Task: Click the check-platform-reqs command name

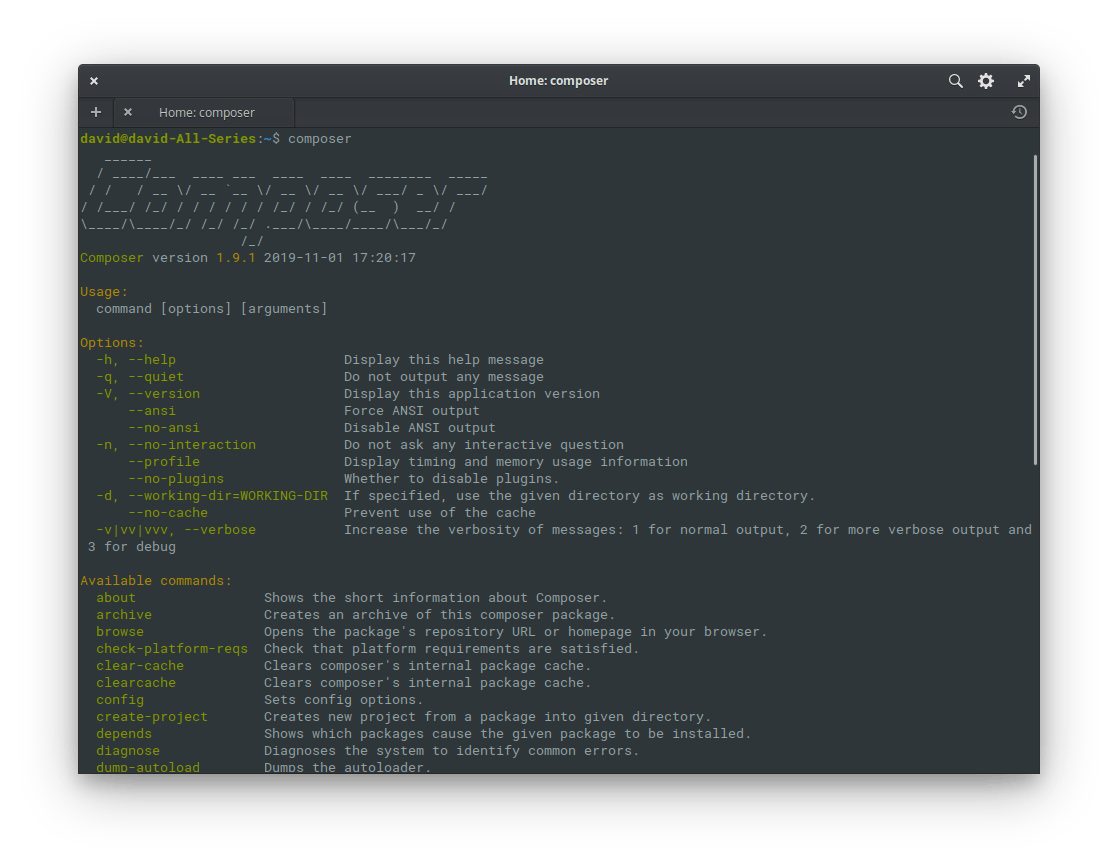Action: (x=172, y=649)
